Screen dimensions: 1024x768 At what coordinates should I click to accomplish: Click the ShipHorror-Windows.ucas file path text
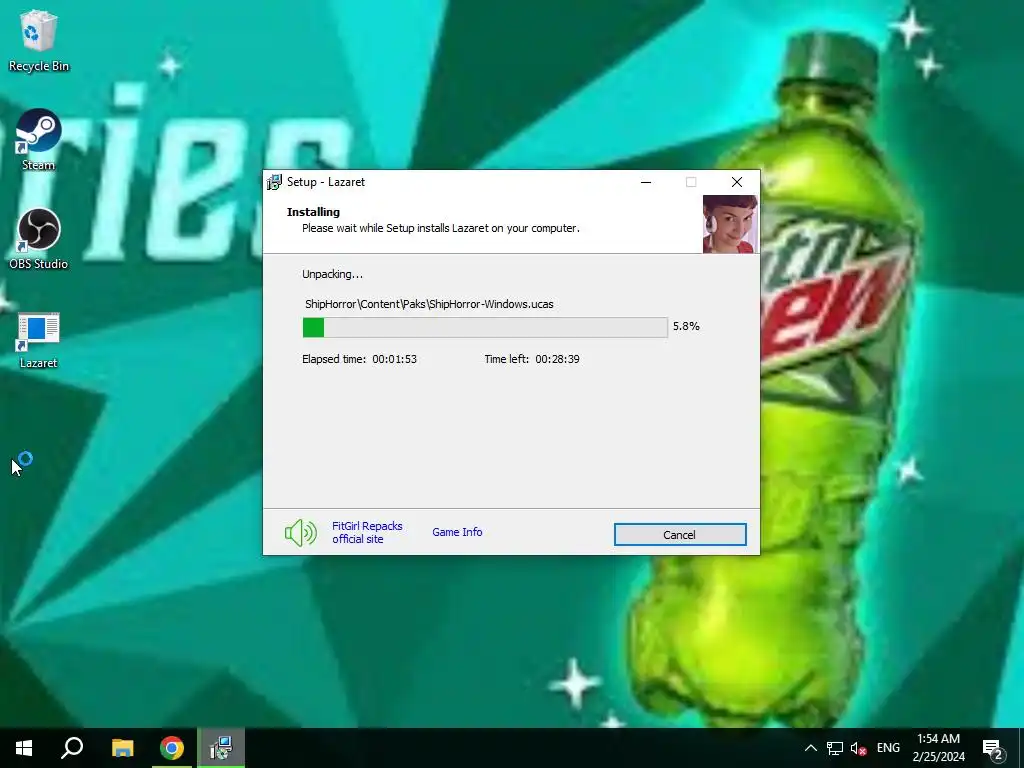tap(429, 304)
